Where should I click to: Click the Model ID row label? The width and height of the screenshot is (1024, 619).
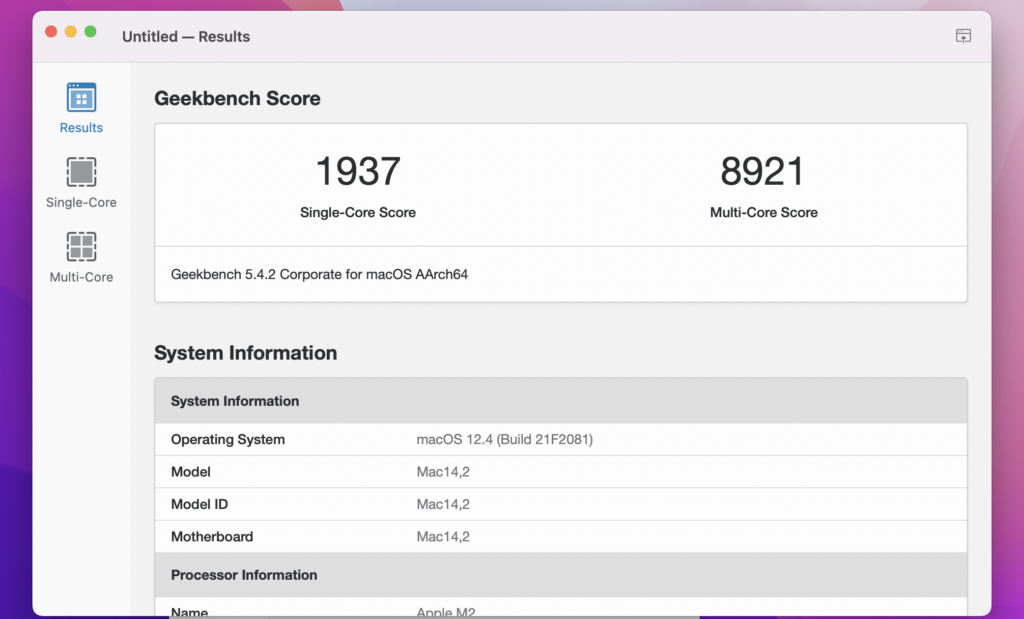pos(199,504)
